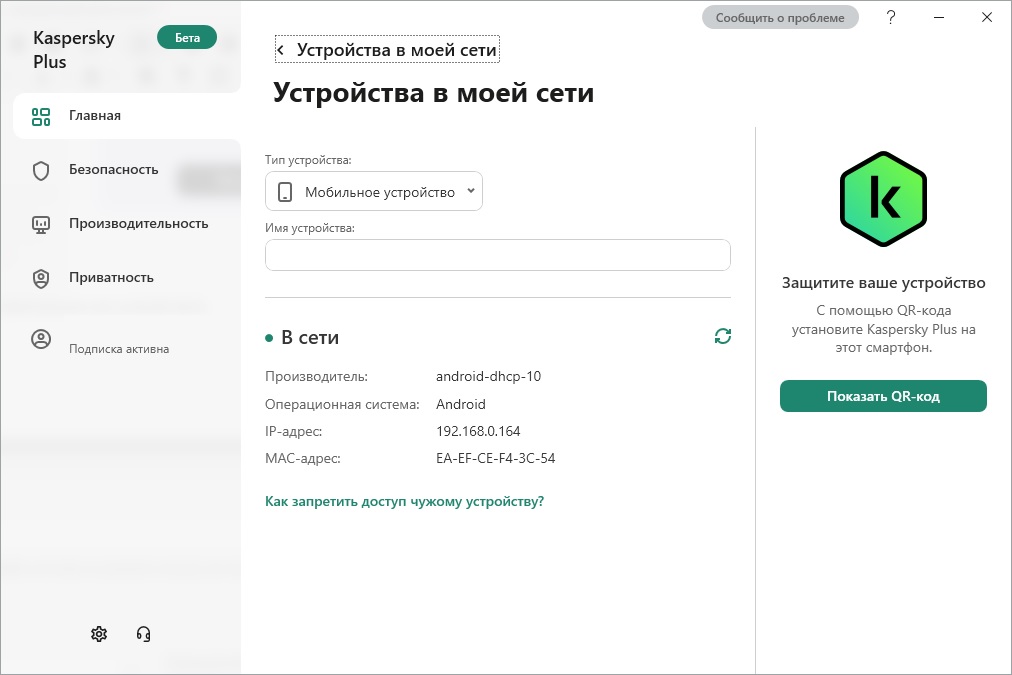Go back via Устройства в моей сети breadcrumb

click(387, 50)
